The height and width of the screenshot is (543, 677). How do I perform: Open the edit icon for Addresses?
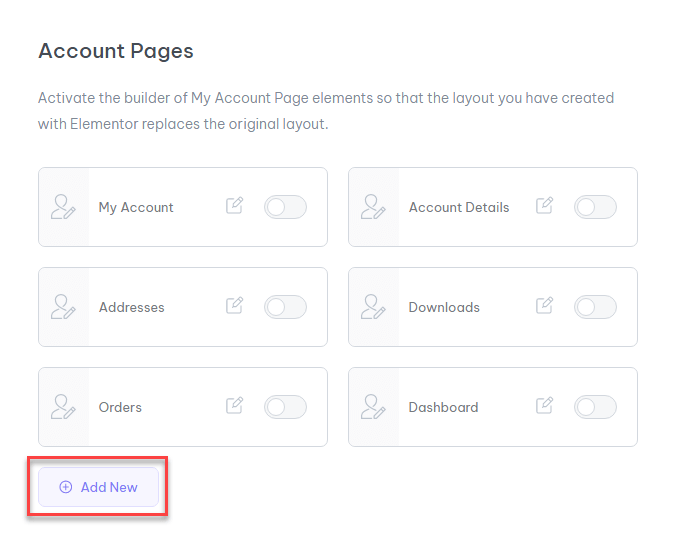coord(234,306)
